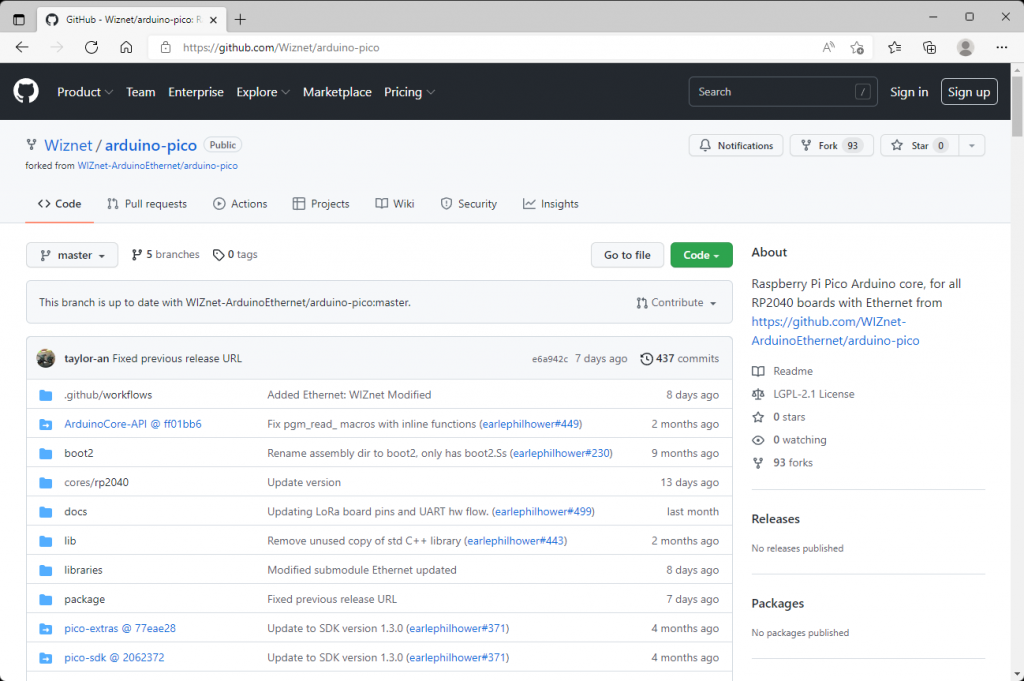This screenshot has width=1024, height=681.
Task: Click the page vertical scrollbar thumb
Action: tap(1017, 106)
